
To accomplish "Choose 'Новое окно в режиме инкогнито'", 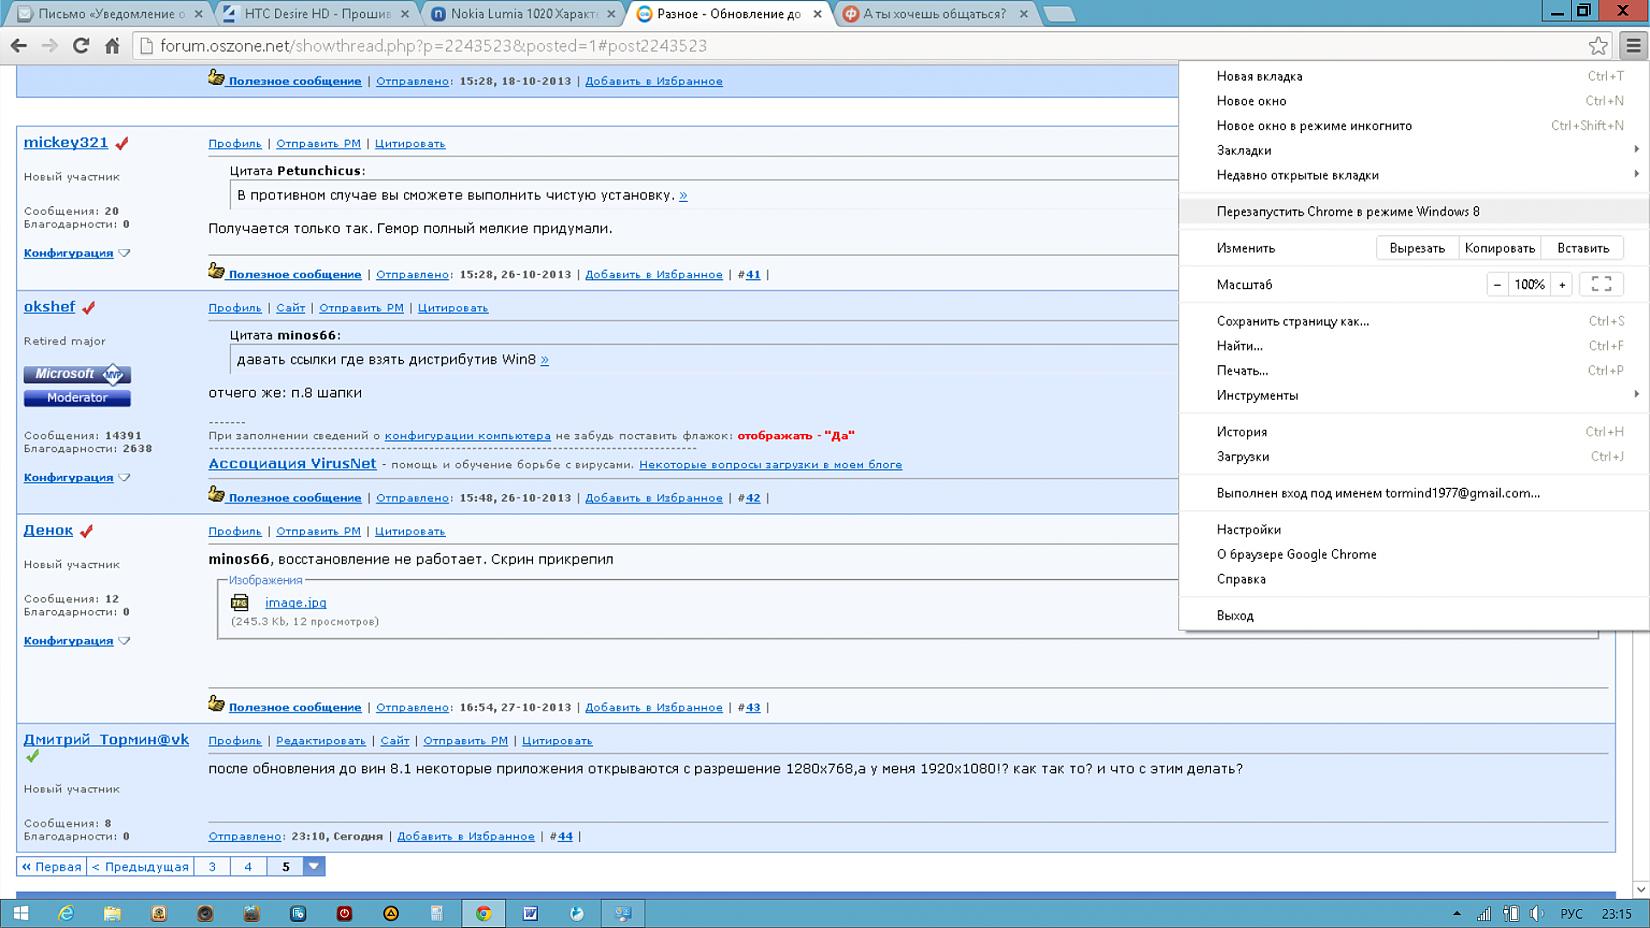I will click(1414, 125).
